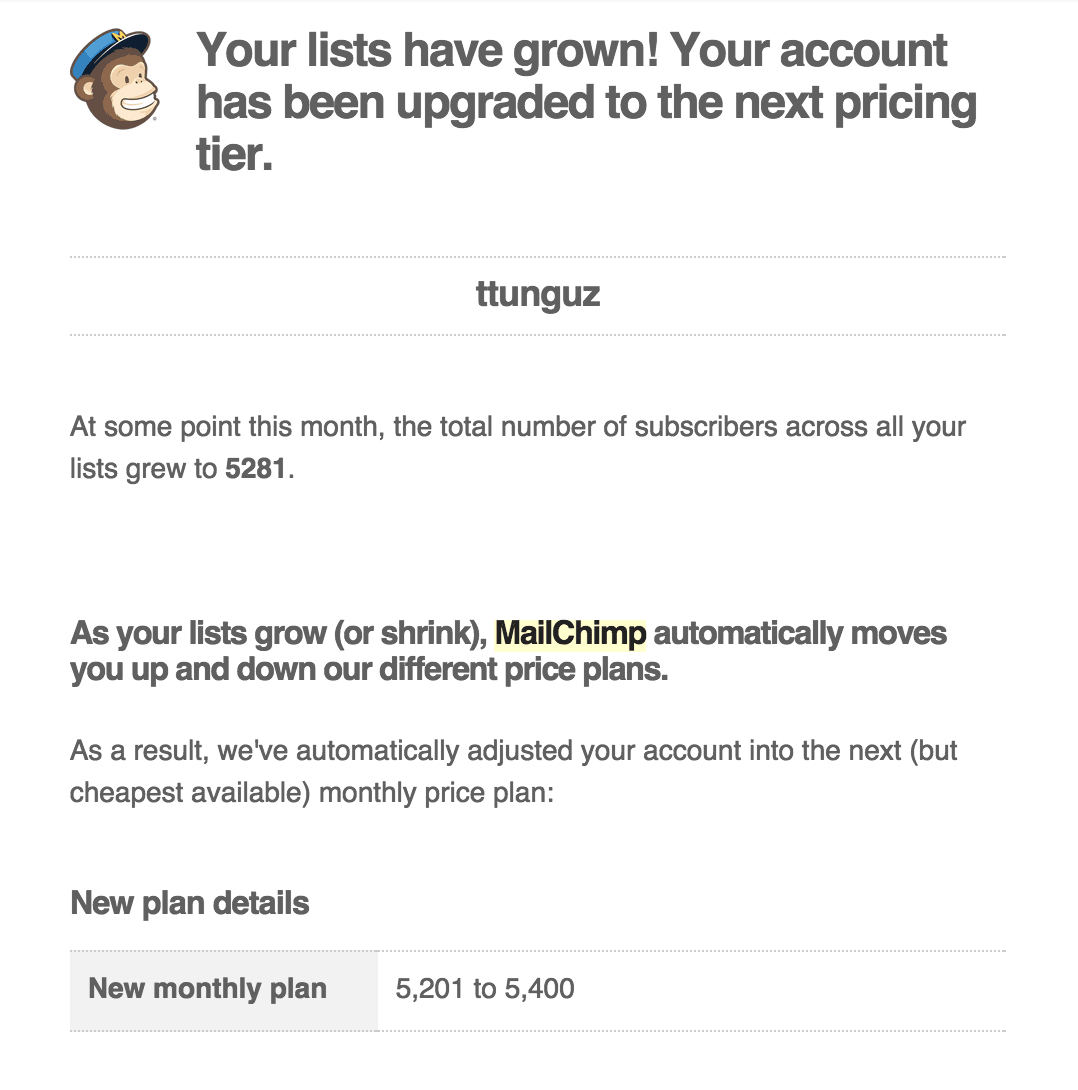Select the "New monthly plan" table cell
1078x1090 pixels.
[224, 990]
